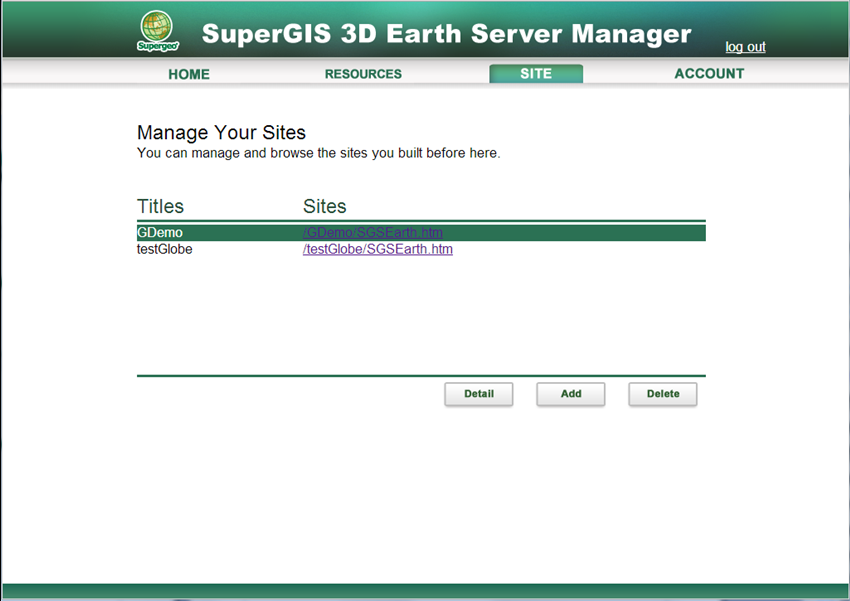Go to the ACCOUNT tab
850x601 pixels.
coord(709,74)
